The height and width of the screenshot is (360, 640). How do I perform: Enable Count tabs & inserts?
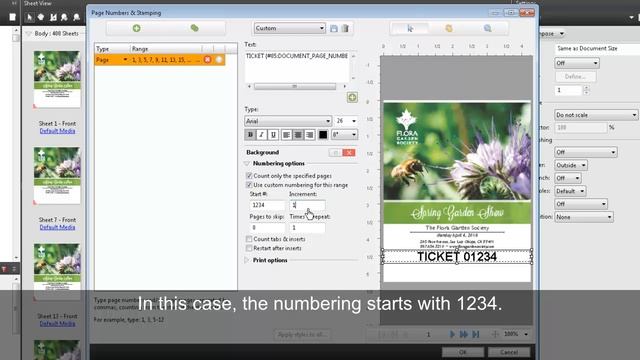point(249,239)
